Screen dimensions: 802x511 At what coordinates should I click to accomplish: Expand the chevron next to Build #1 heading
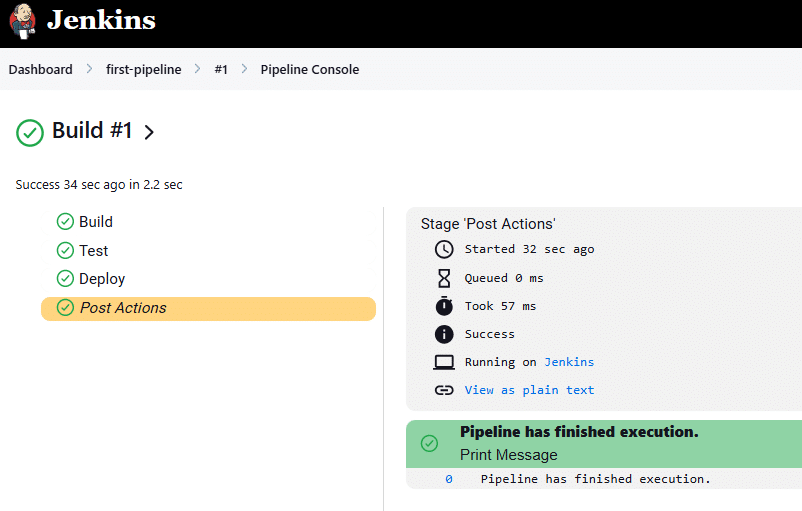point(149,132)
